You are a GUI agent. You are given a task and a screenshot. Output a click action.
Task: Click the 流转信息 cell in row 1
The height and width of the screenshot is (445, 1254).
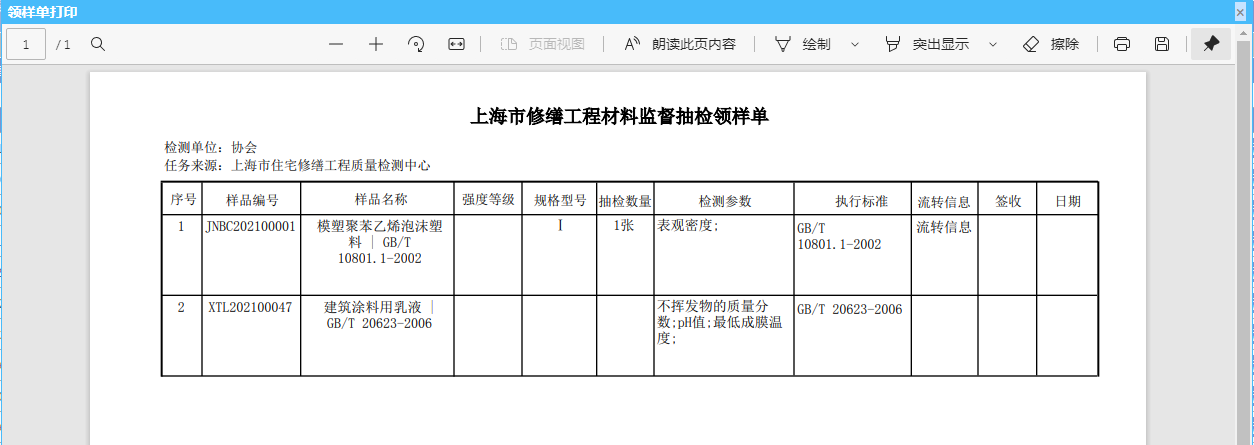click(x=943, y=227)
